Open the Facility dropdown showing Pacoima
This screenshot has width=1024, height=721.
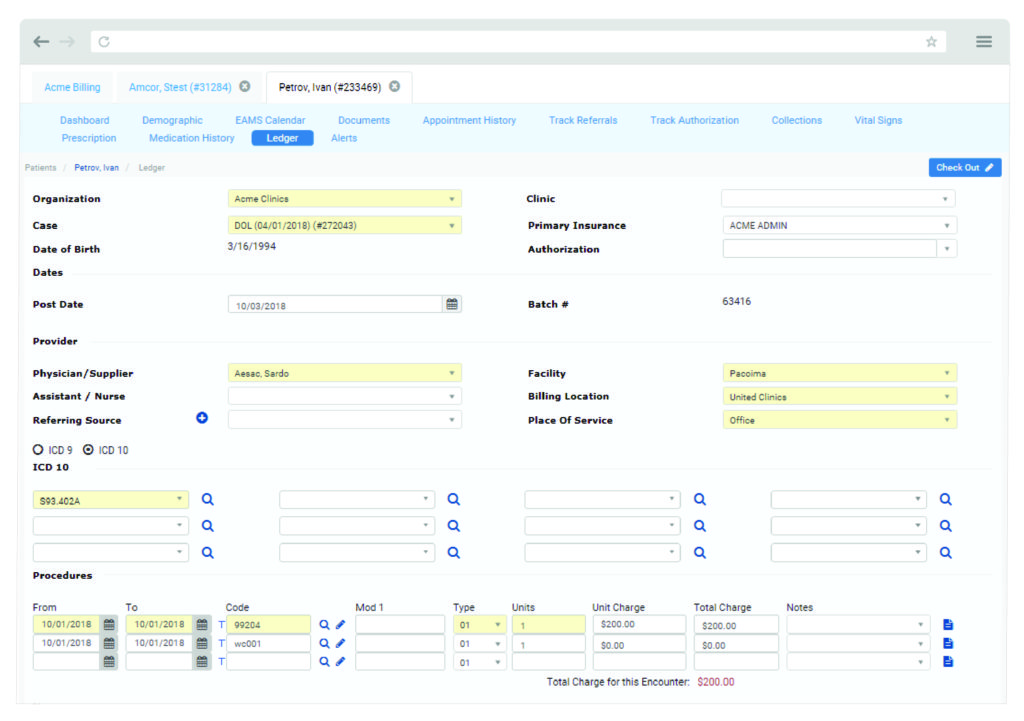(x=840, y=373)
